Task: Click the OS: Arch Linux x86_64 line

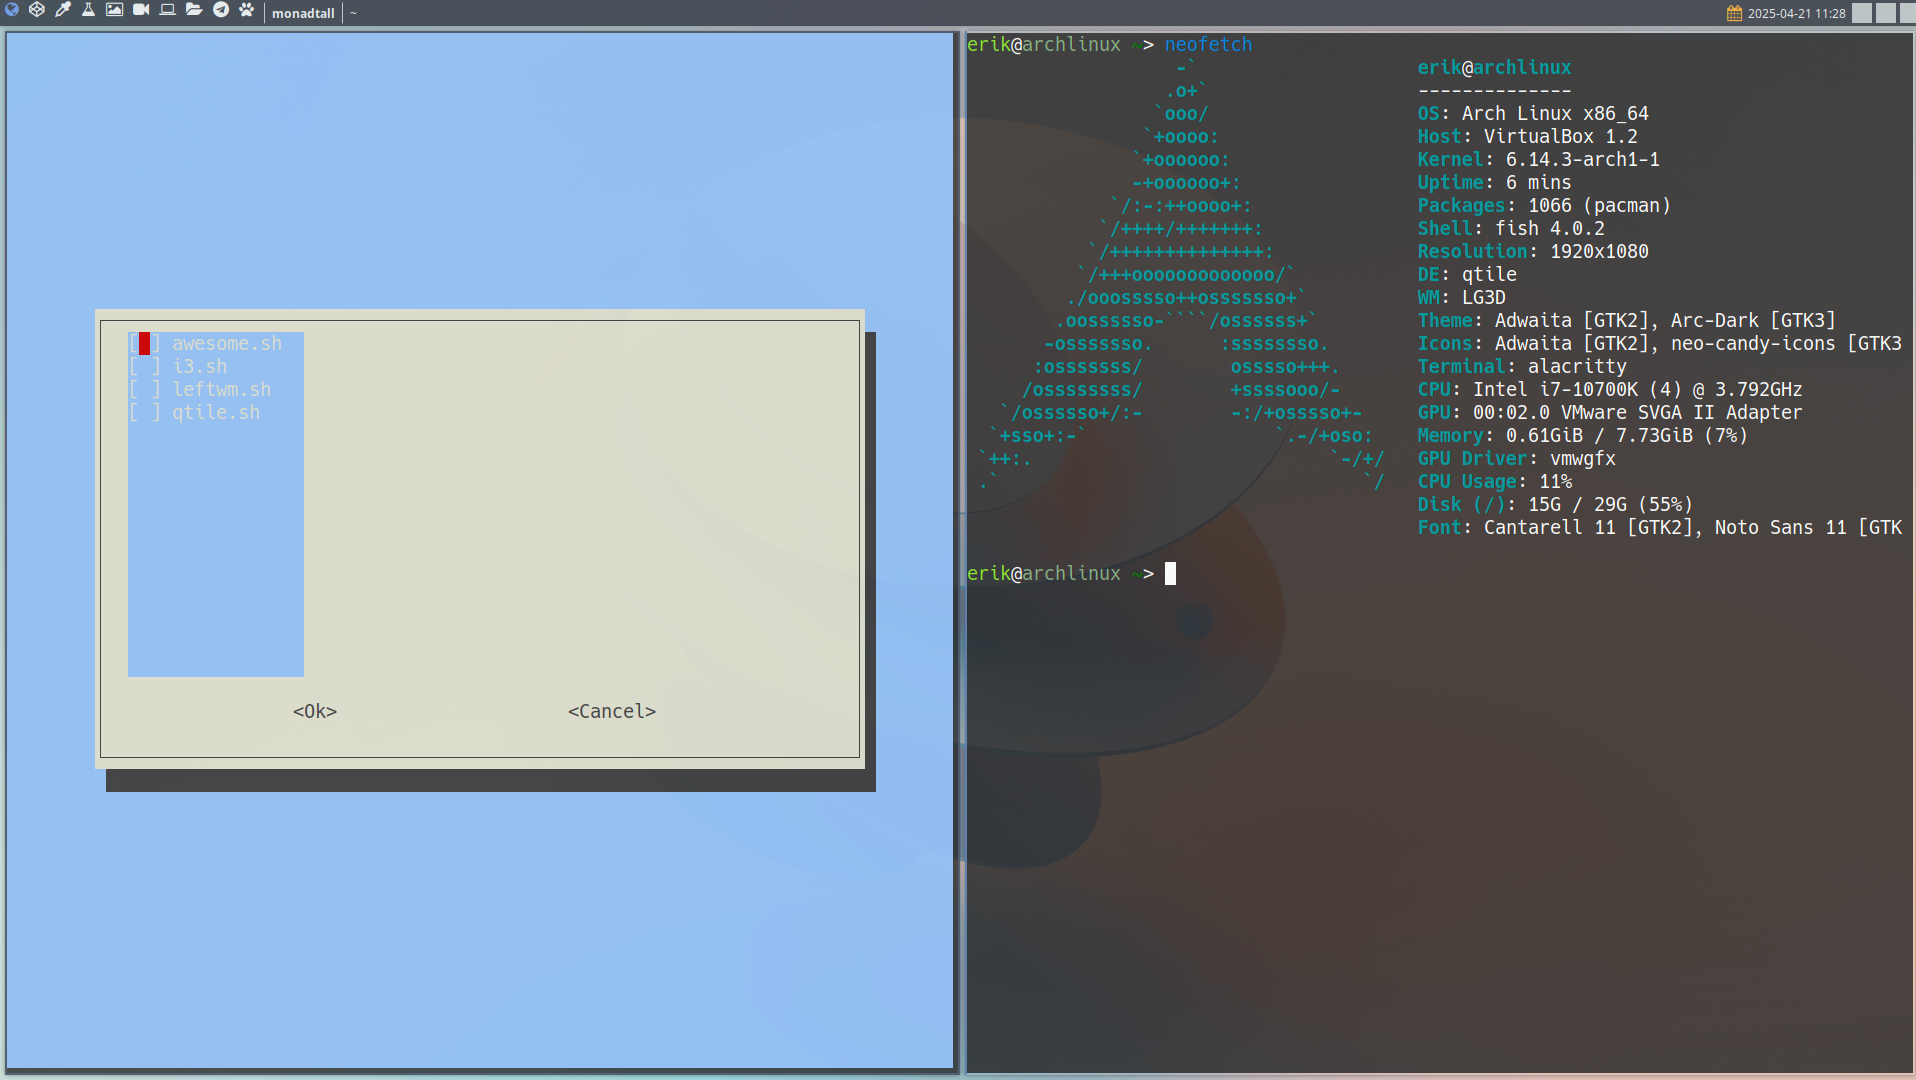Action: (1533, 114)
